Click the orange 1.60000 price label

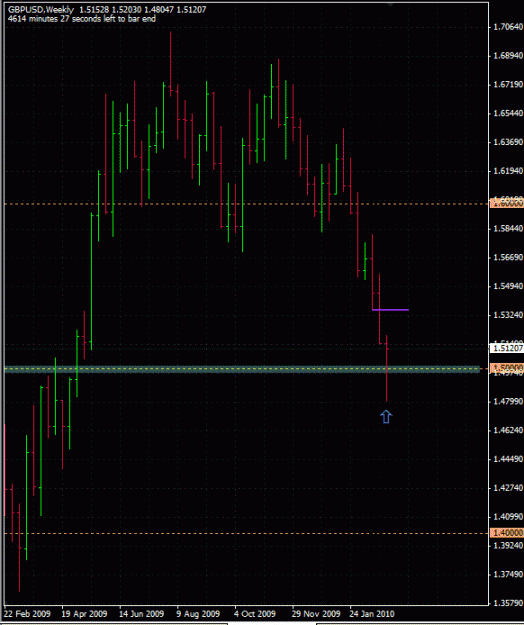(x=507, y=204)
